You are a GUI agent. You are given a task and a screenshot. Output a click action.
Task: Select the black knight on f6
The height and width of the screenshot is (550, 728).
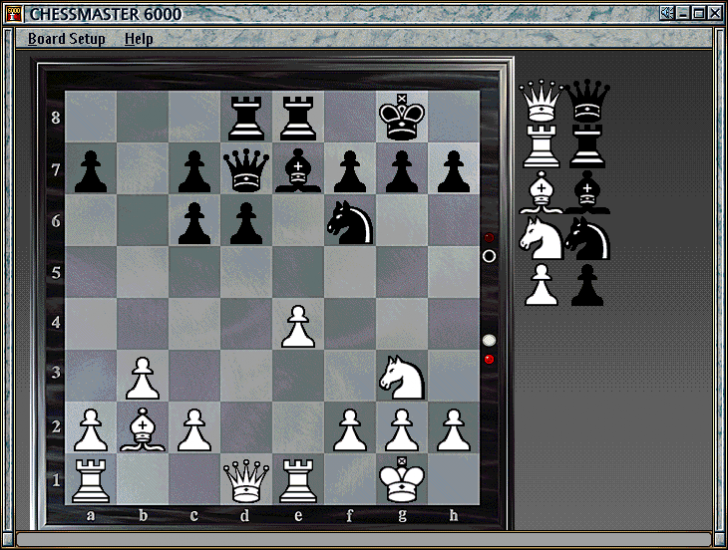tap(350, 222)
